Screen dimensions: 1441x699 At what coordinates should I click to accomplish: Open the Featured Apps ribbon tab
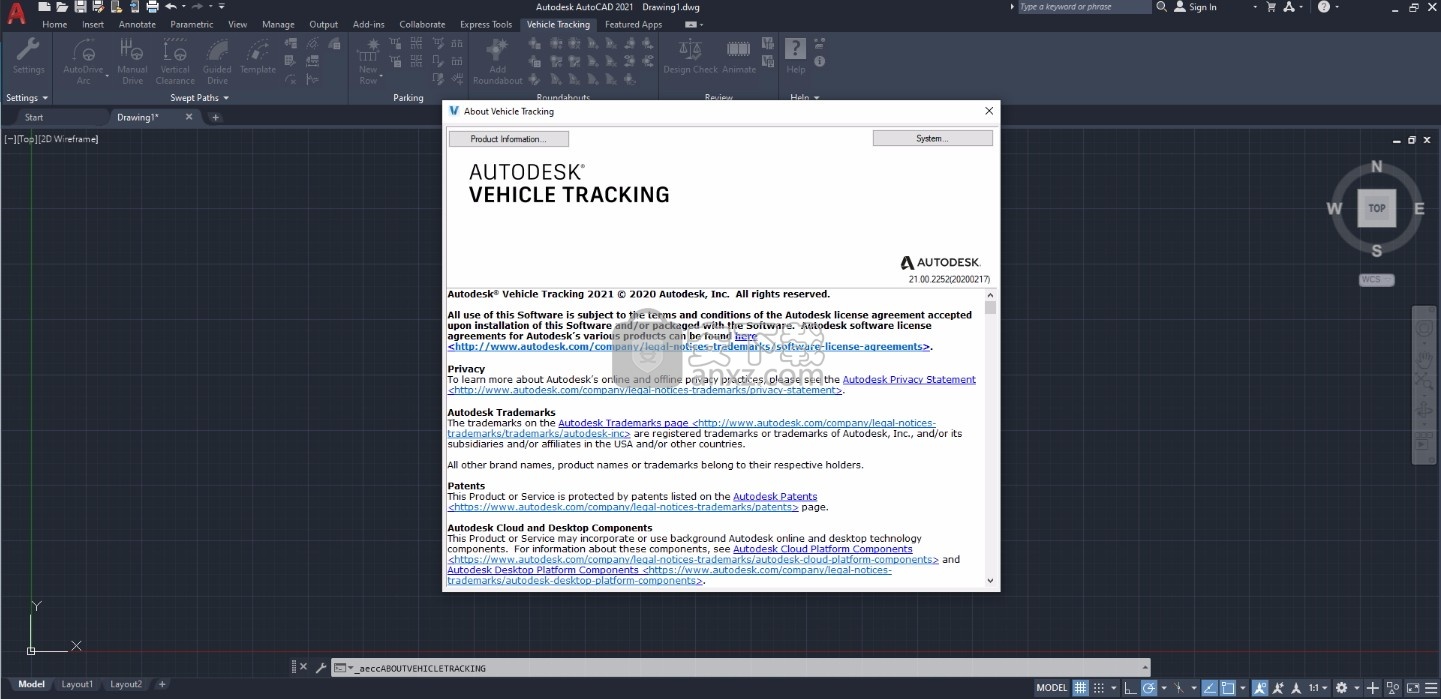click(633, 24)
